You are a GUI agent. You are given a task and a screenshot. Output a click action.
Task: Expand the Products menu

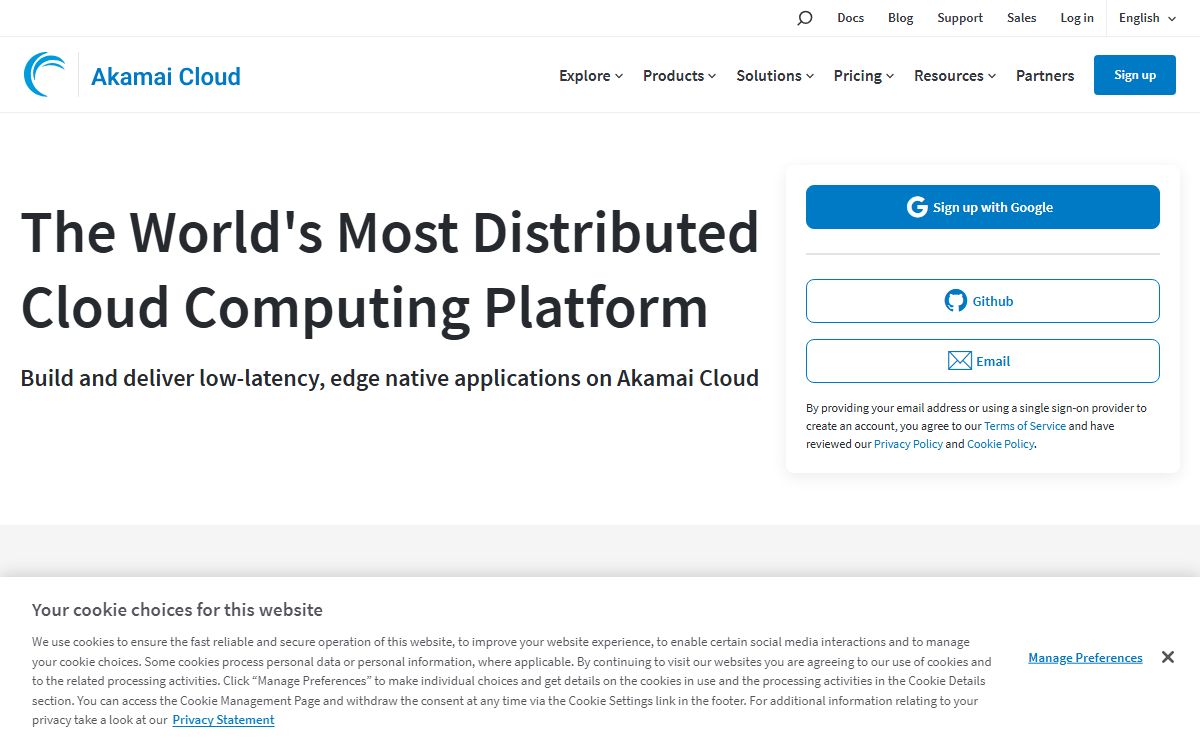(680, 76)
